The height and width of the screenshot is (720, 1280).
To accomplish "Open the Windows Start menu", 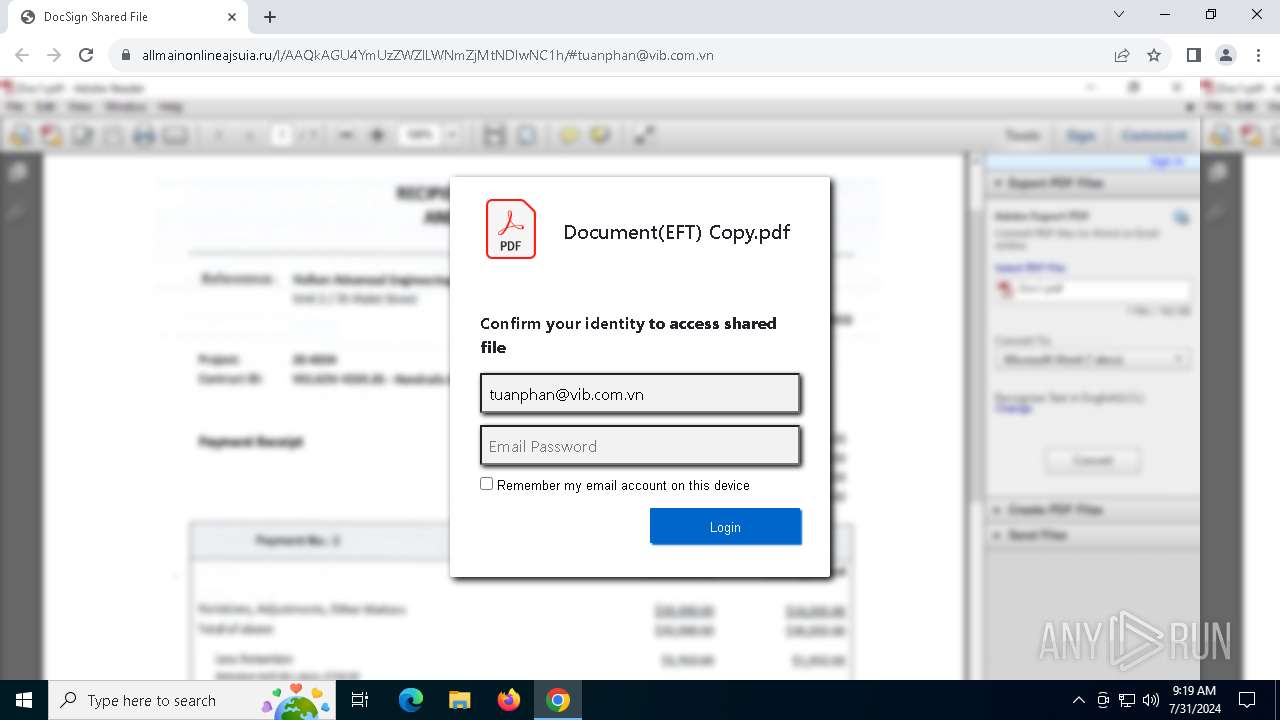I will coord(24,700).
